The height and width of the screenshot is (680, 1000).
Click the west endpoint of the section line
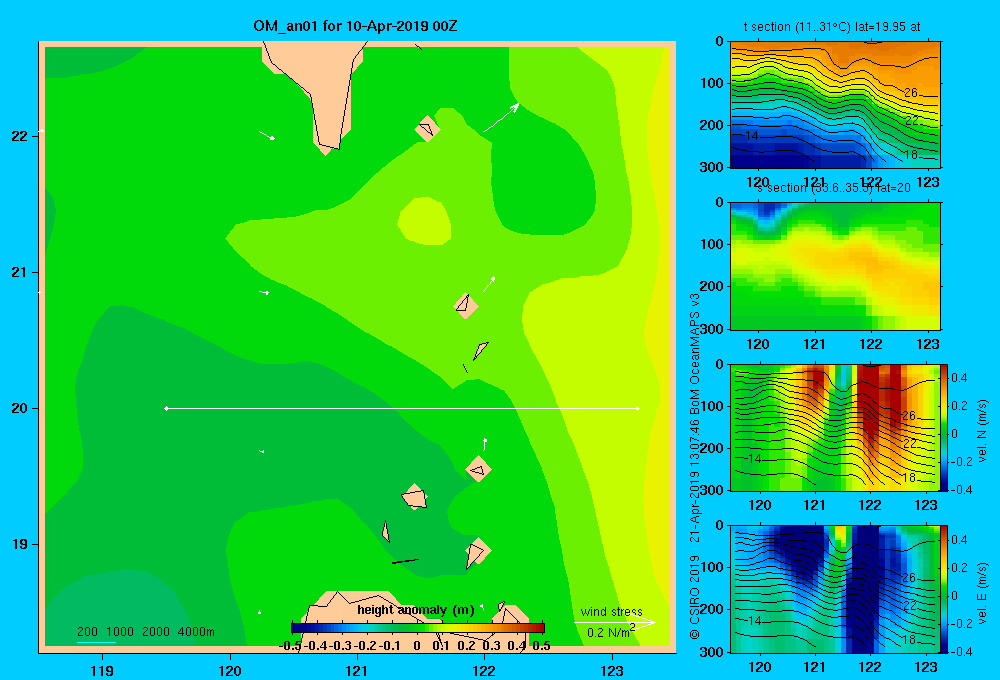pyautogui.click(x=166, y=408)
